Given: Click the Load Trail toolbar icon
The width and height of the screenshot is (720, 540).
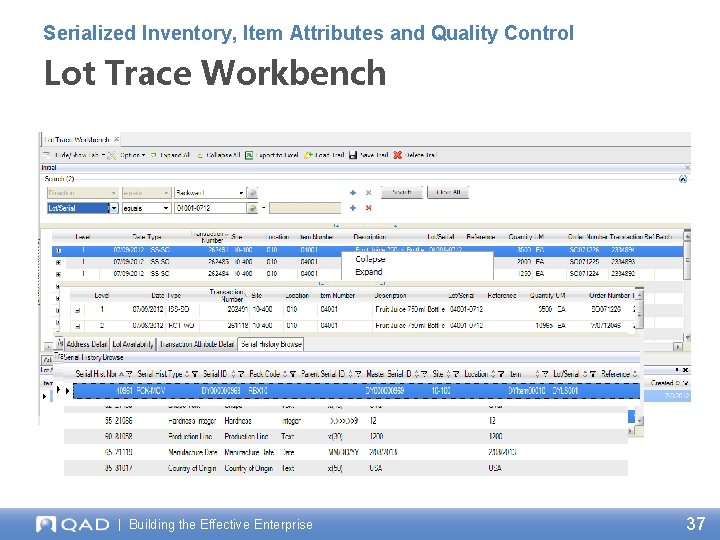Looking at the screenshot, I should point(308,155).
